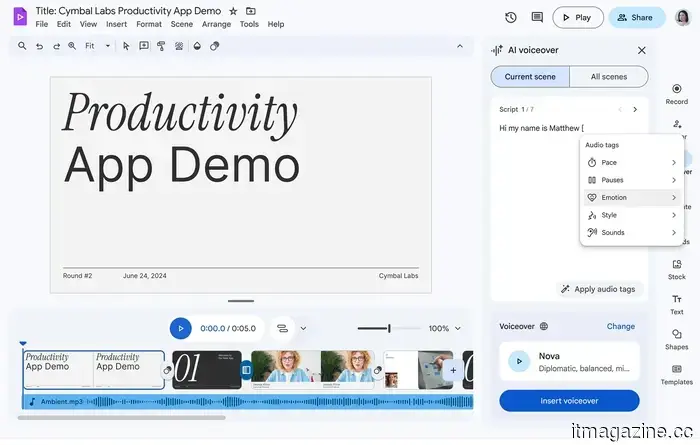Click transition icon after first scene

point(167,370)
